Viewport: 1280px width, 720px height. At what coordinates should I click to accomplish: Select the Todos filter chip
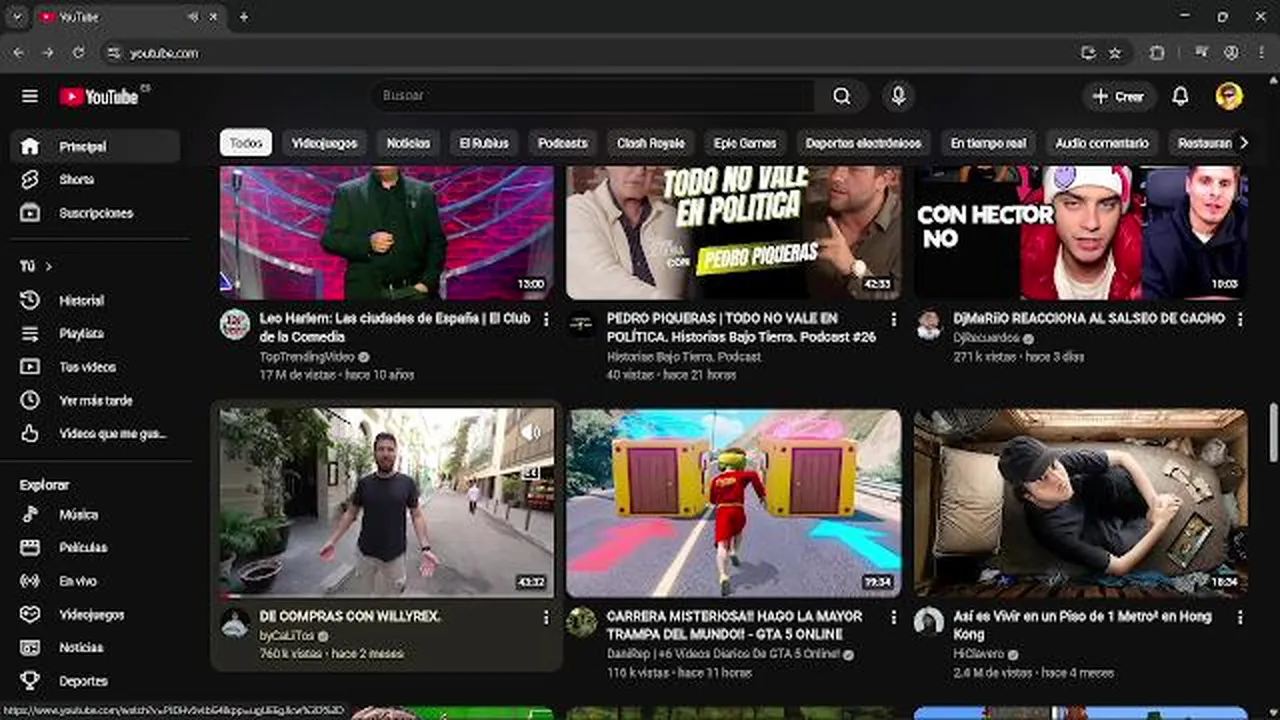(x=246, y=143)
